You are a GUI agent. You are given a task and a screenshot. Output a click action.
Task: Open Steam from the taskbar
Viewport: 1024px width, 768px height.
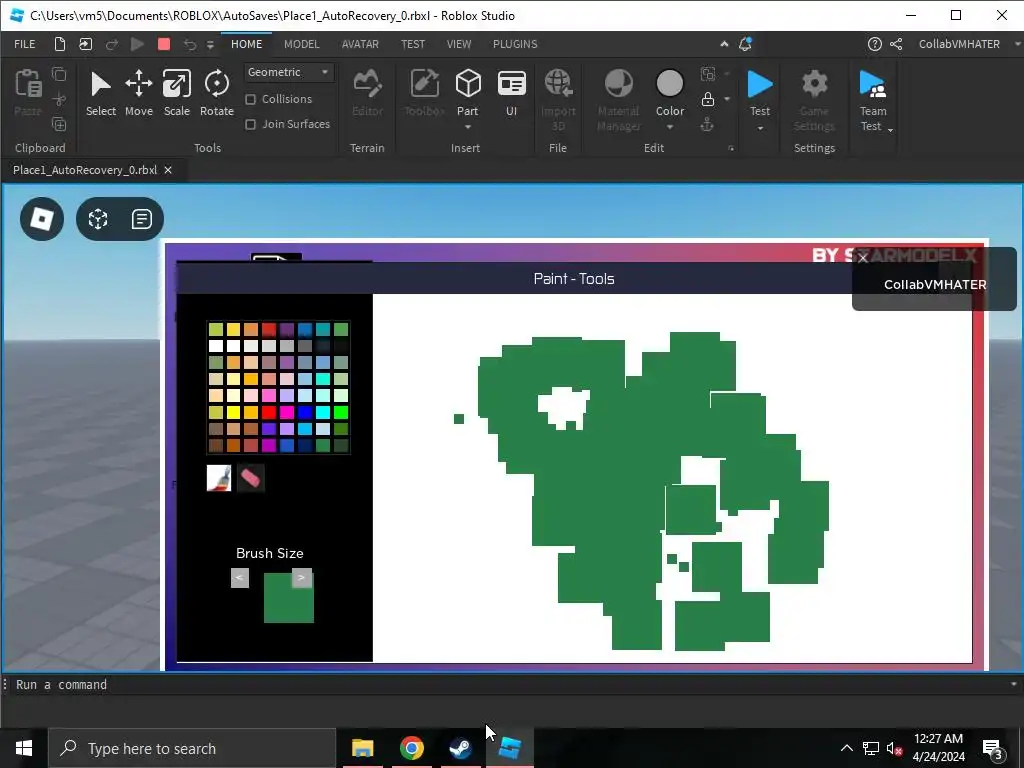460,748
